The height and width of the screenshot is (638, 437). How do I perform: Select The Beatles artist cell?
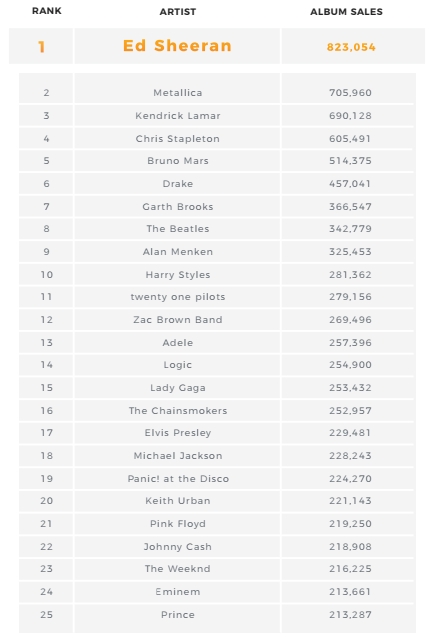pyautogui.click(x=177, y=229)
